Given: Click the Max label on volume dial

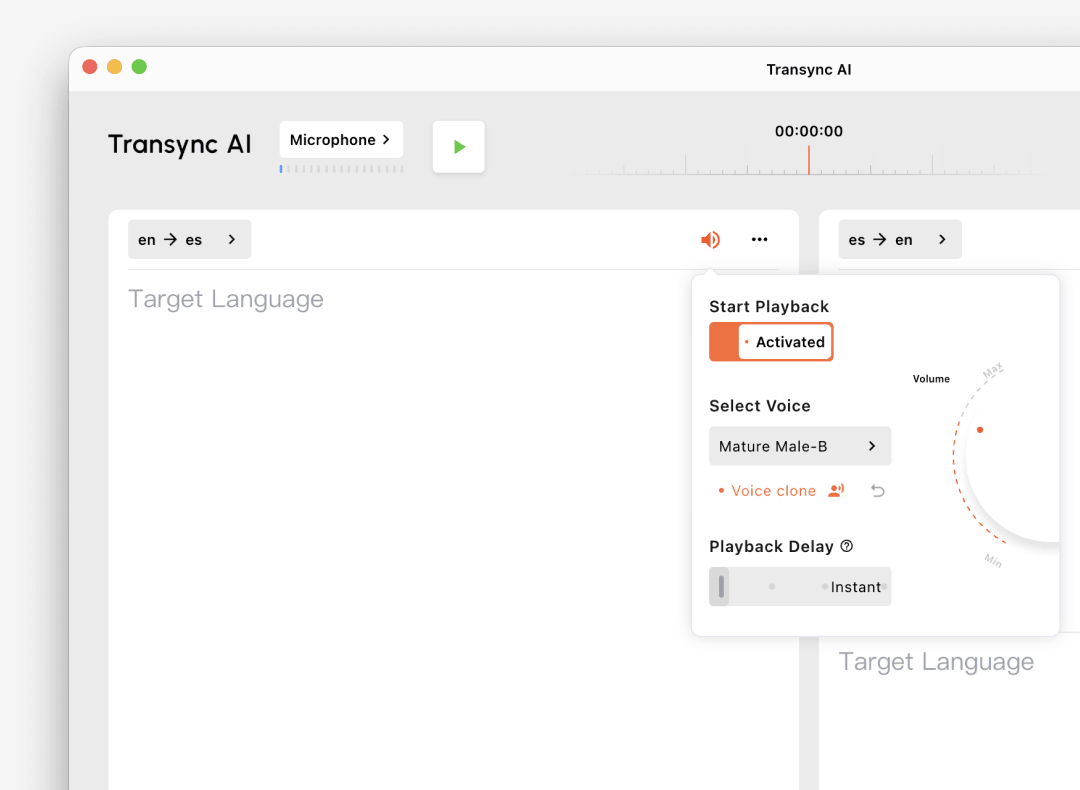Looking at the screenshot, I should [x=993, y=370].
